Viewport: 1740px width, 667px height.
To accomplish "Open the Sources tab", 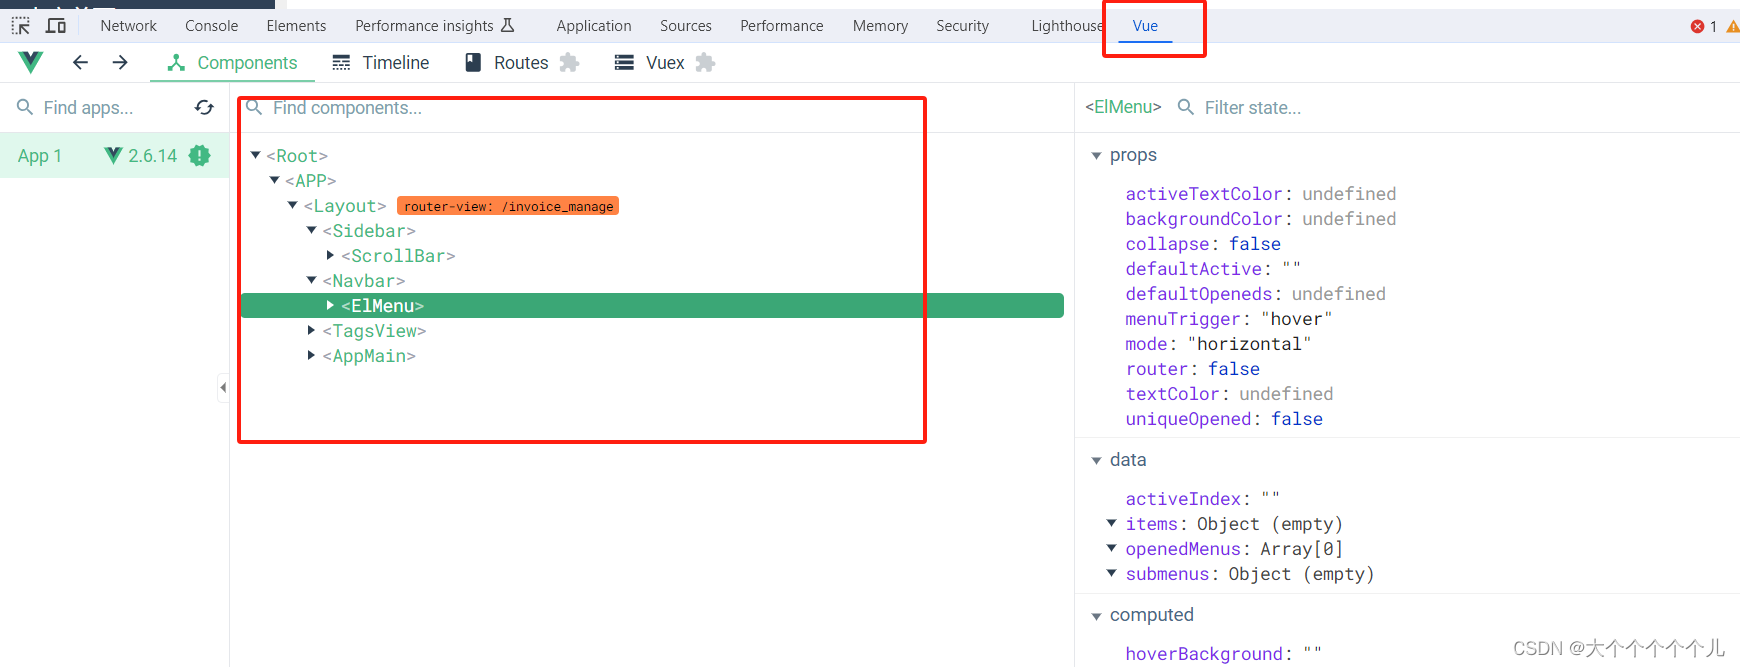I will [686, 26].
